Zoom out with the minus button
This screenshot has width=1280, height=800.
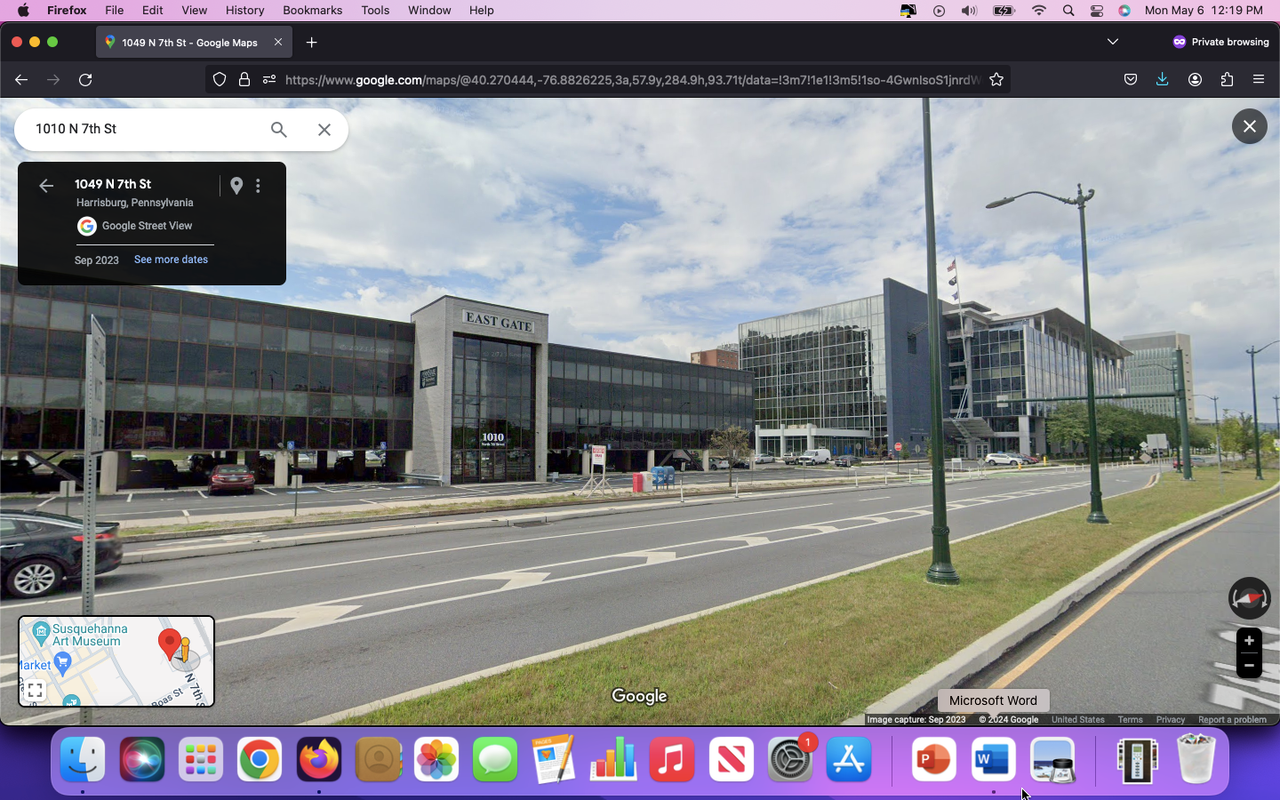(1249, 666)
